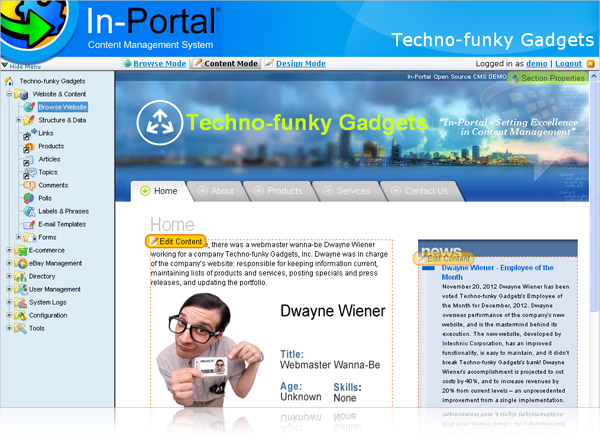Select E-mail Templates tree item
The width and height of the screenshot is (600, 438).
(62, 224)
